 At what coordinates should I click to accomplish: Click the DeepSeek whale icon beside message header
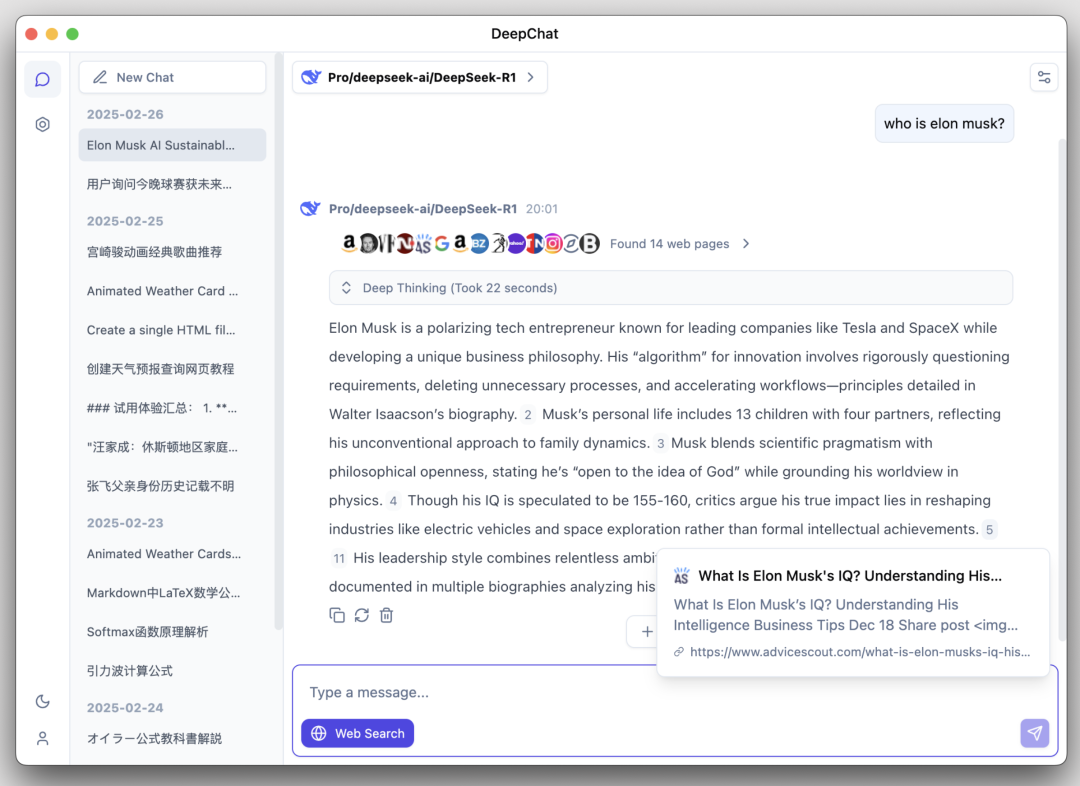tap(310, 209)
